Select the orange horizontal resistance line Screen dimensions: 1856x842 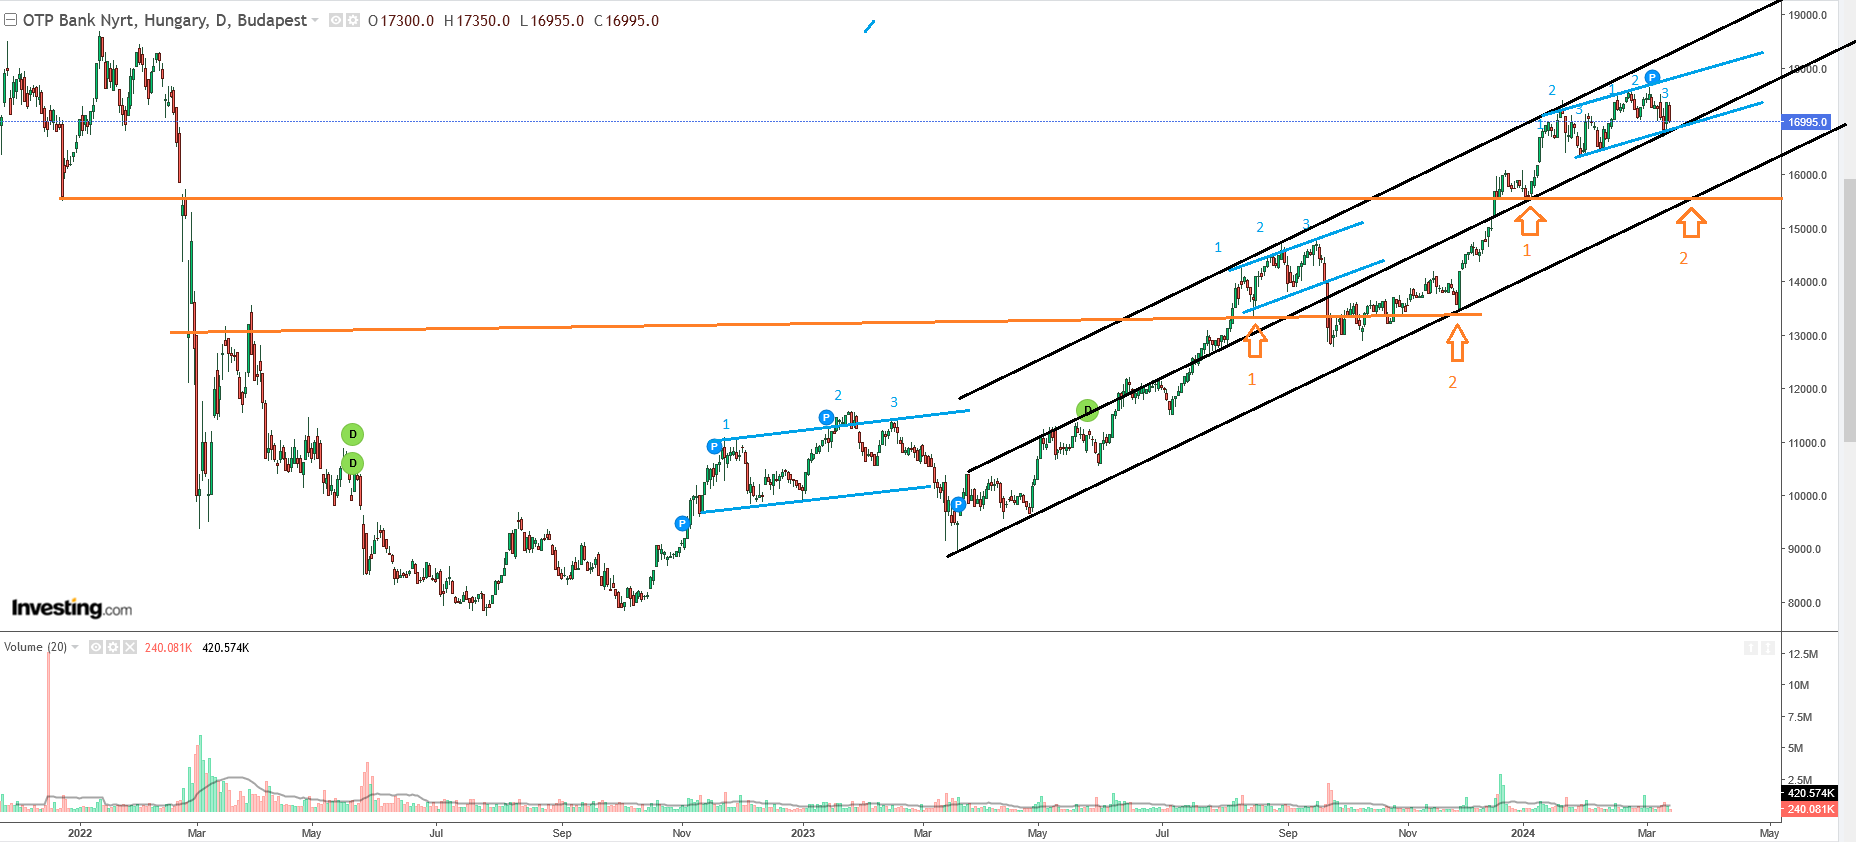point(900,198)
